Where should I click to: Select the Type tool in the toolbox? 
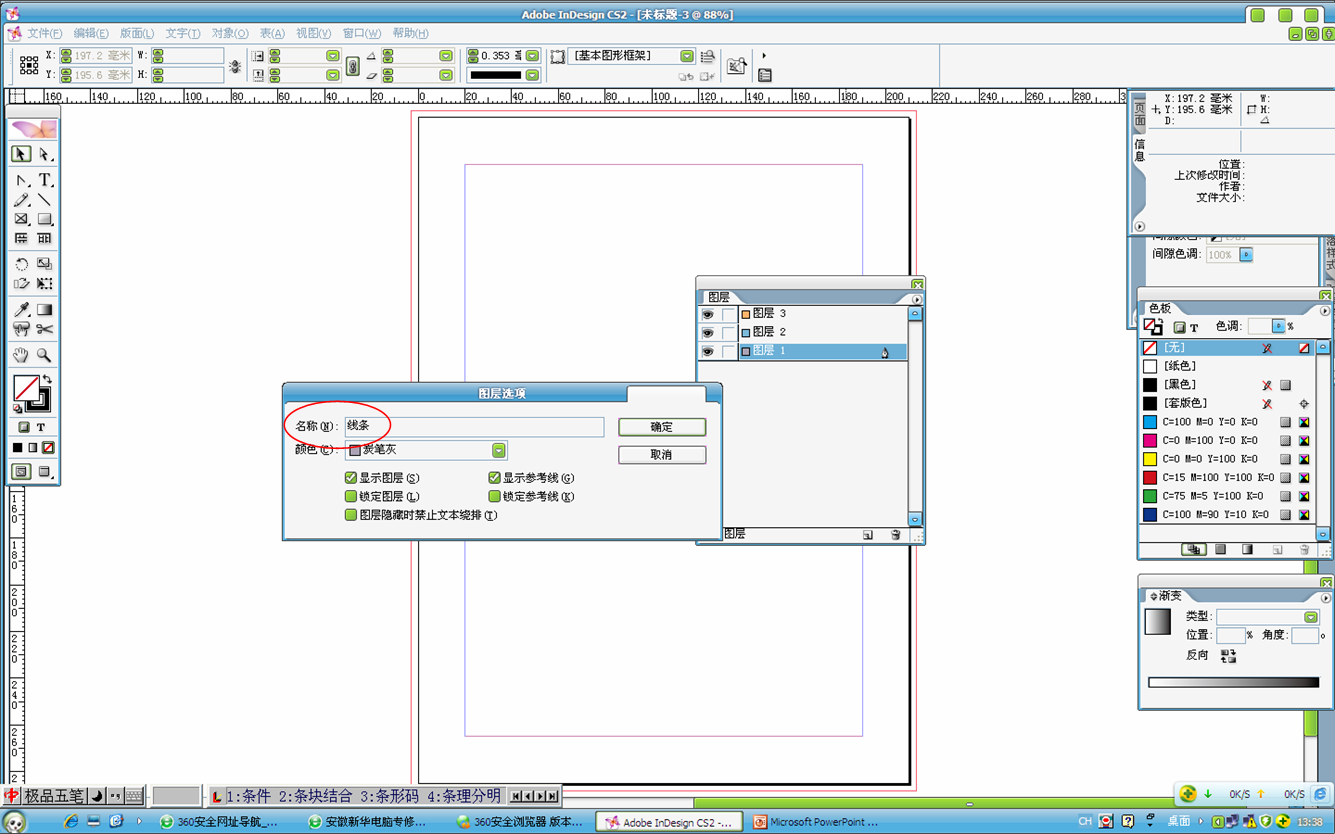45,180
